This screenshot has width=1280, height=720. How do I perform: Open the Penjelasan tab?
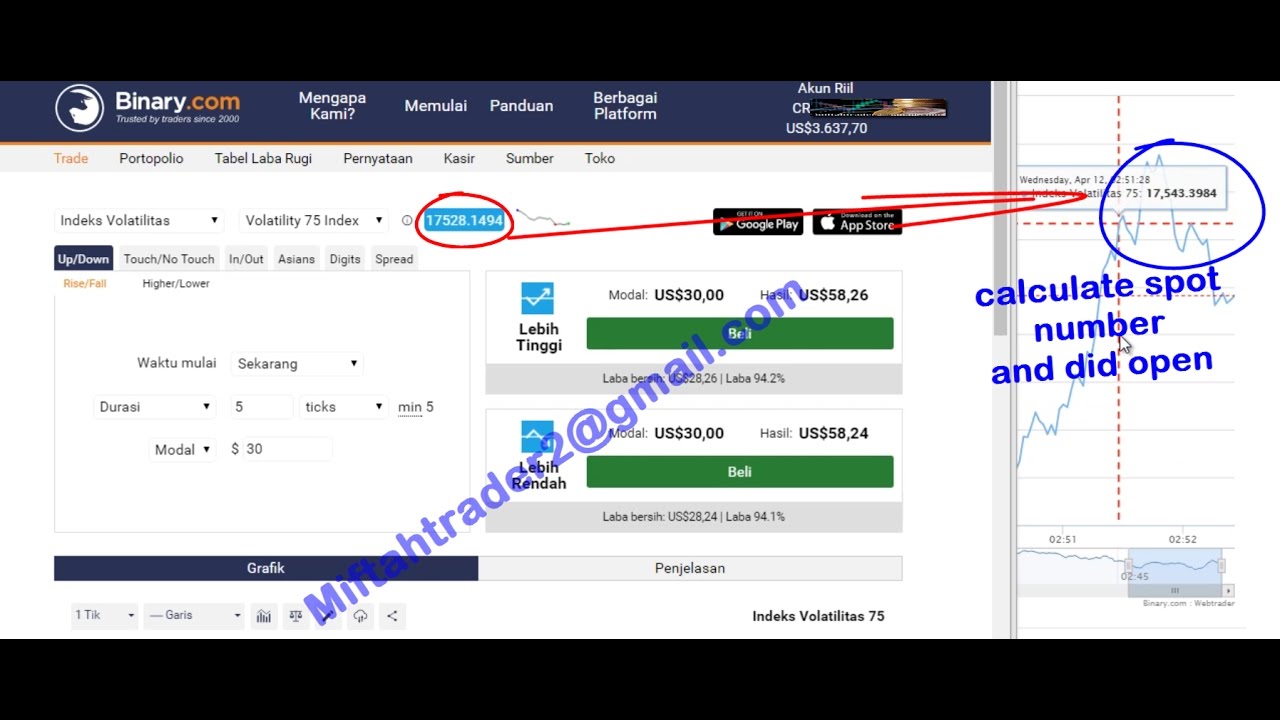click(x=690, y=568)
